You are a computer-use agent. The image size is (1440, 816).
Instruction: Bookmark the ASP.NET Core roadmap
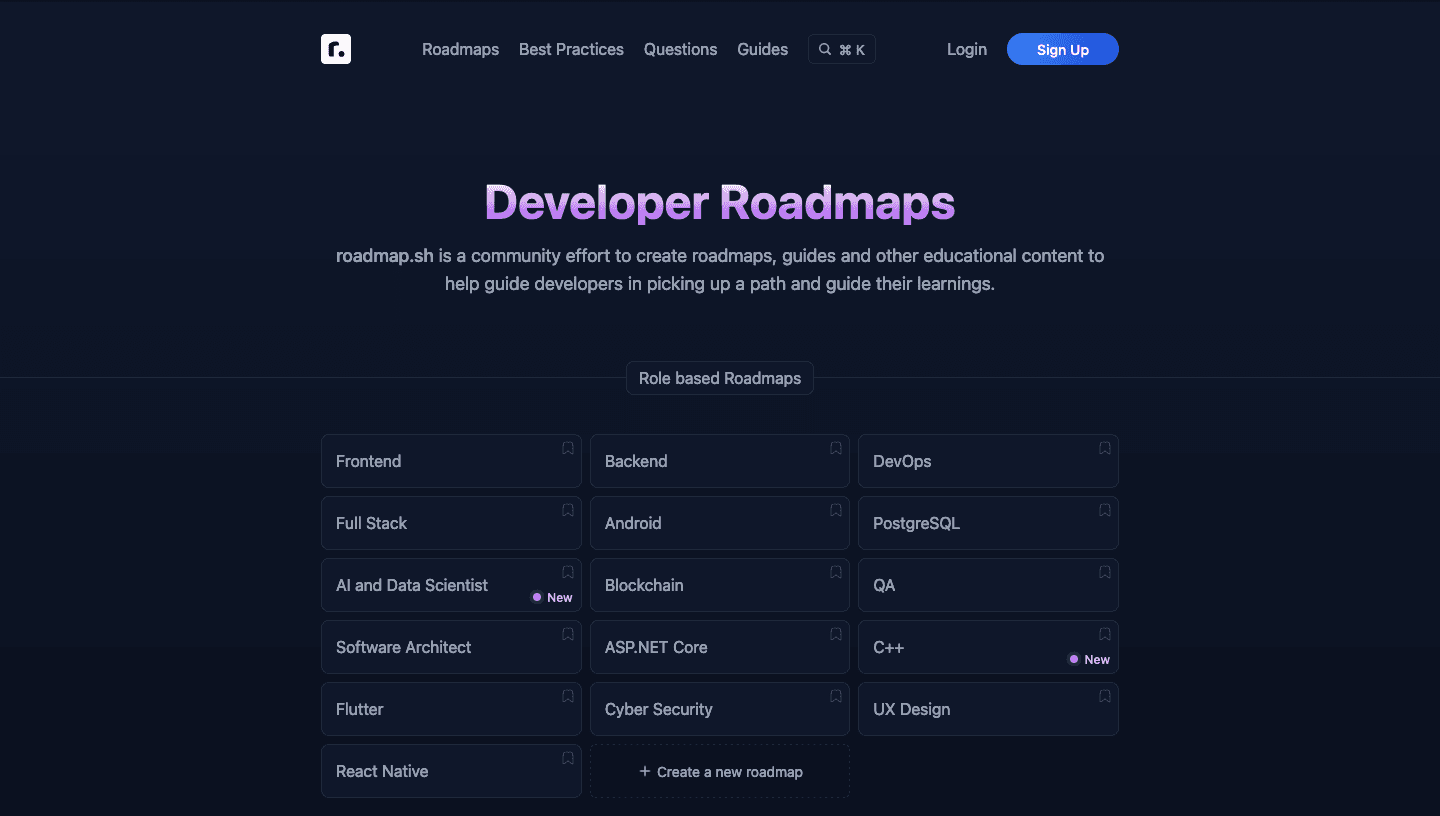[x=836, y=634]
